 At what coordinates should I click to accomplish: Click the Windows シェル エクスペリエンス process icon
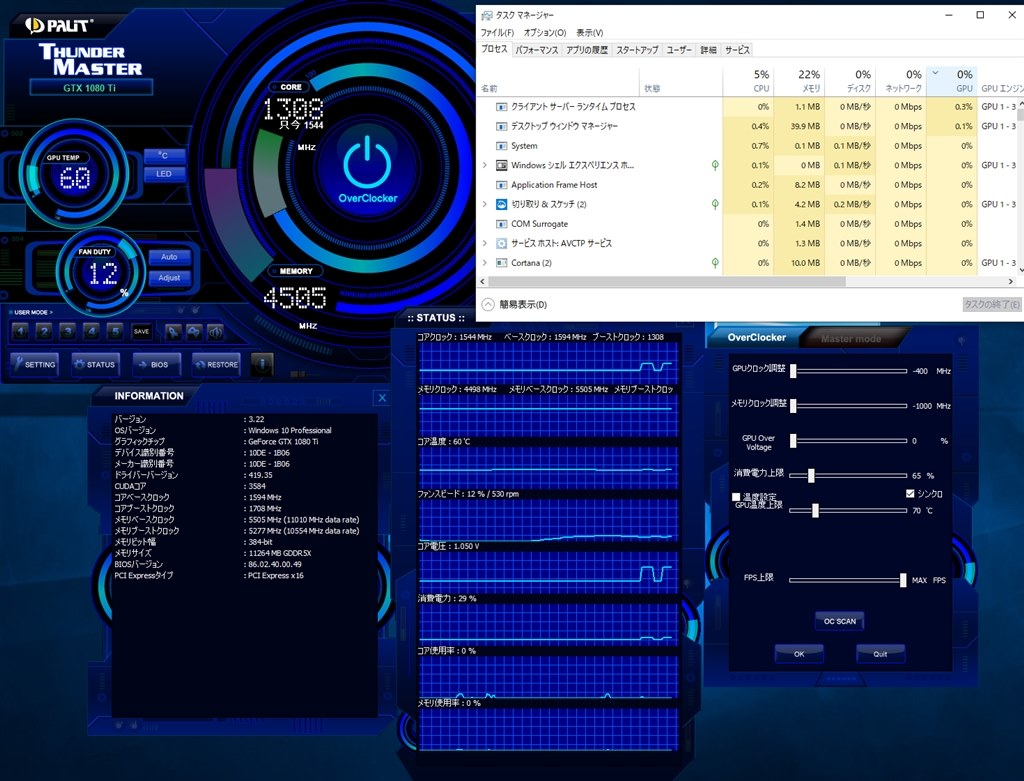(x=502, y=165)
